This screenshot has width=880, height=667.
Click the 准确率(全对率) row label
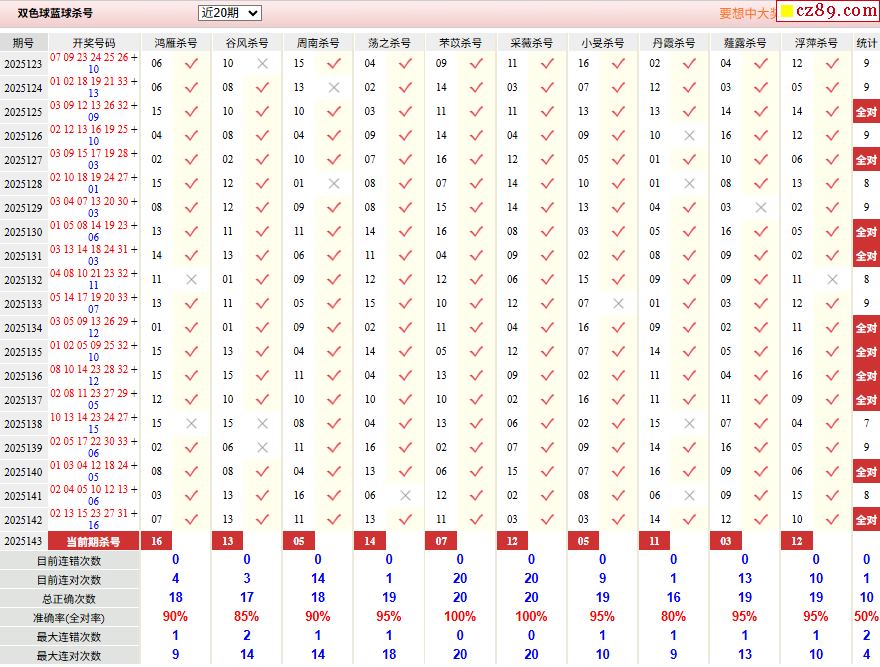[x=69, y=618]
